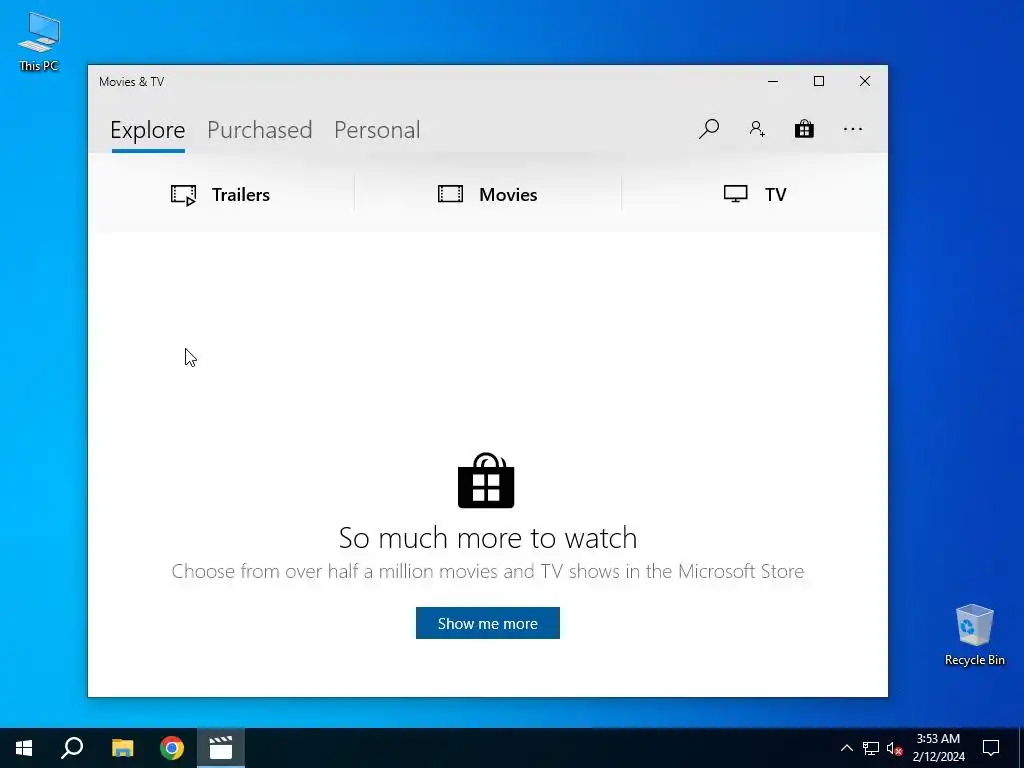The height and width of the screenshot is (768, 1024).
Task: Show hidden system tray icons
Action: [846, 748]
